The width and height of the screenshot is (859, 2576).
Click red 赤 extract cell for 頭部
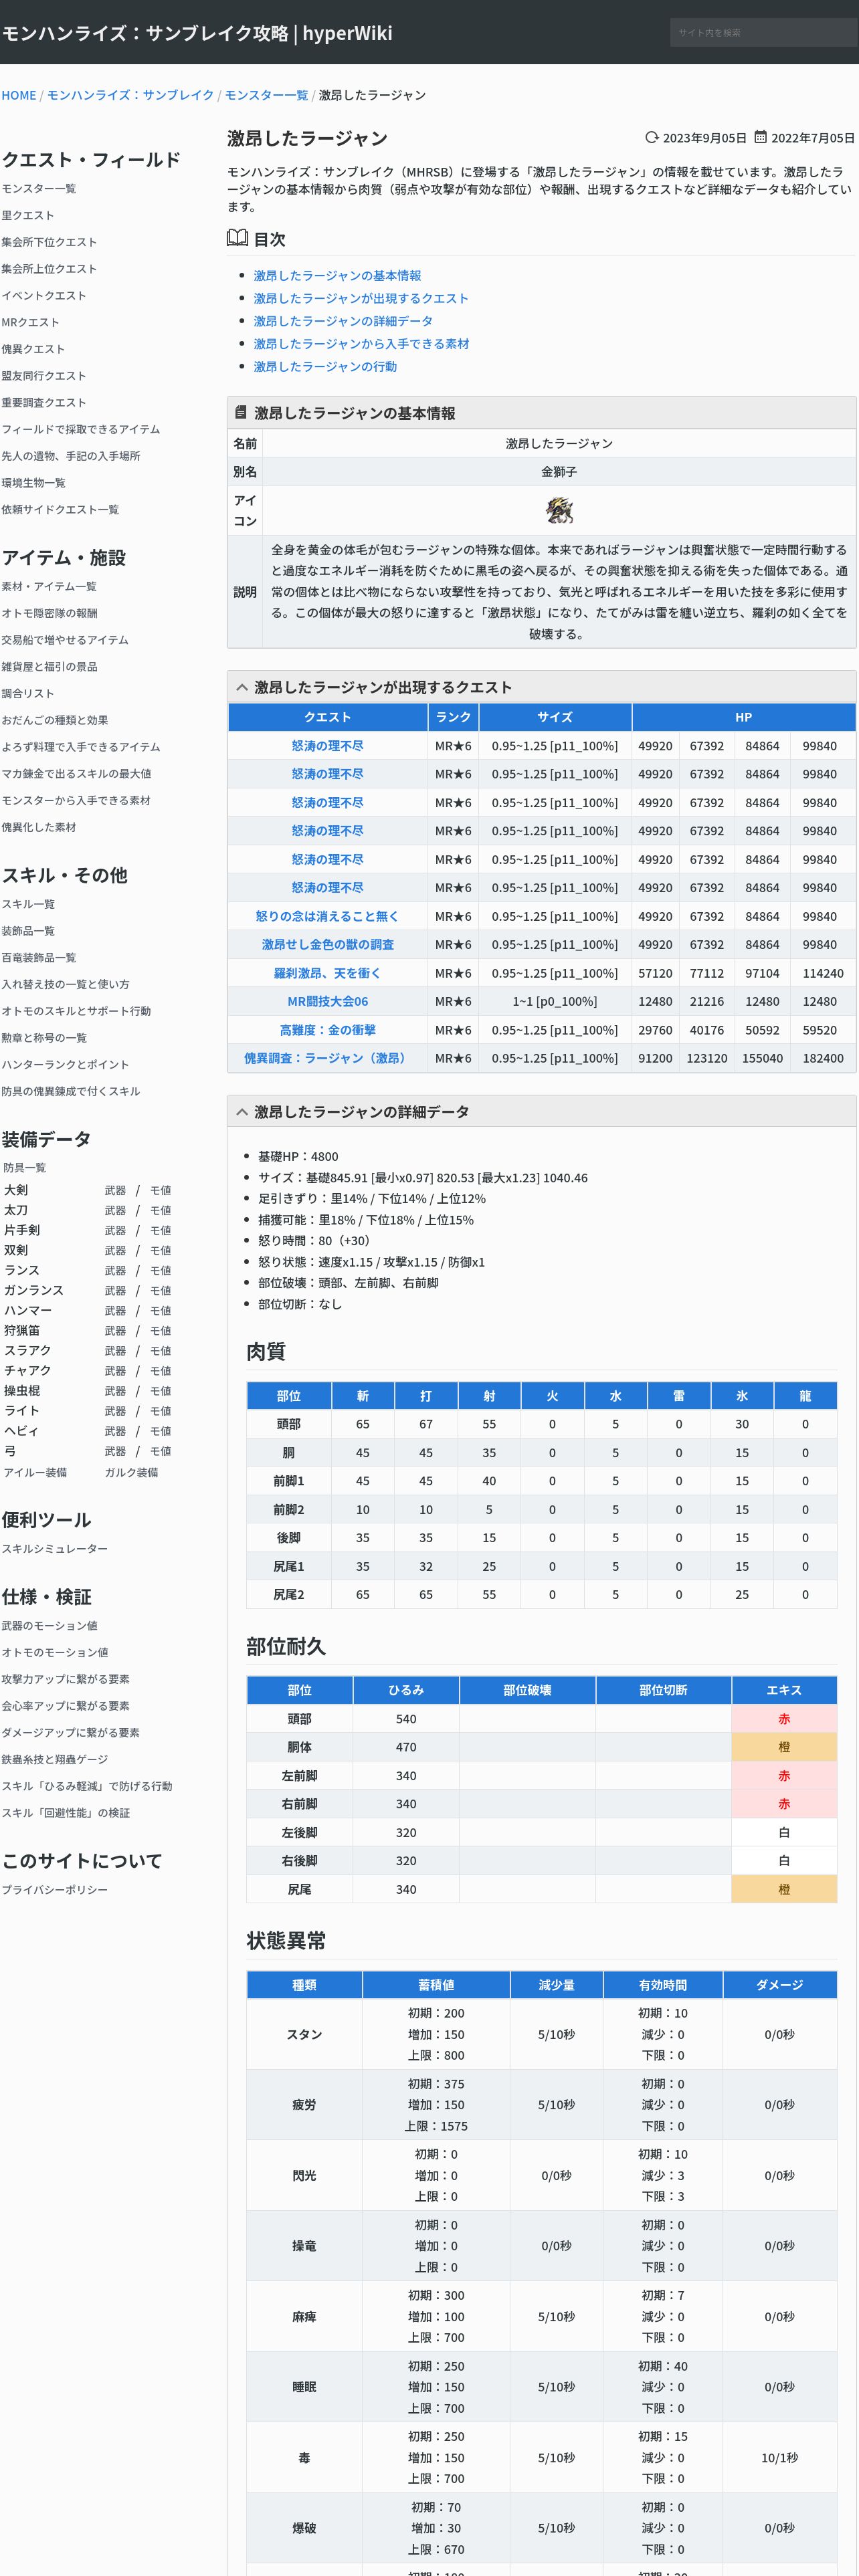click(x=784, y=1719)
